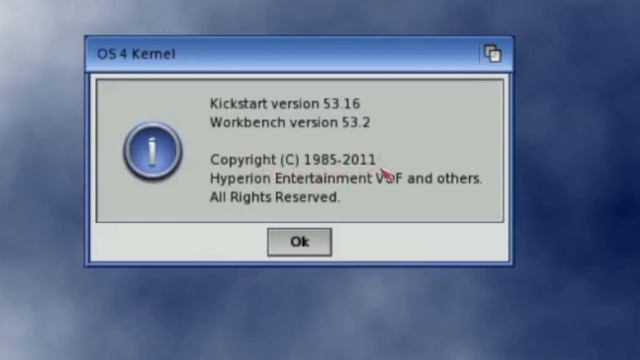This screenshot has width=640, height=360.
Task: Click the Copyright (C) 1985-2011 line
Action: coord(293,160)
